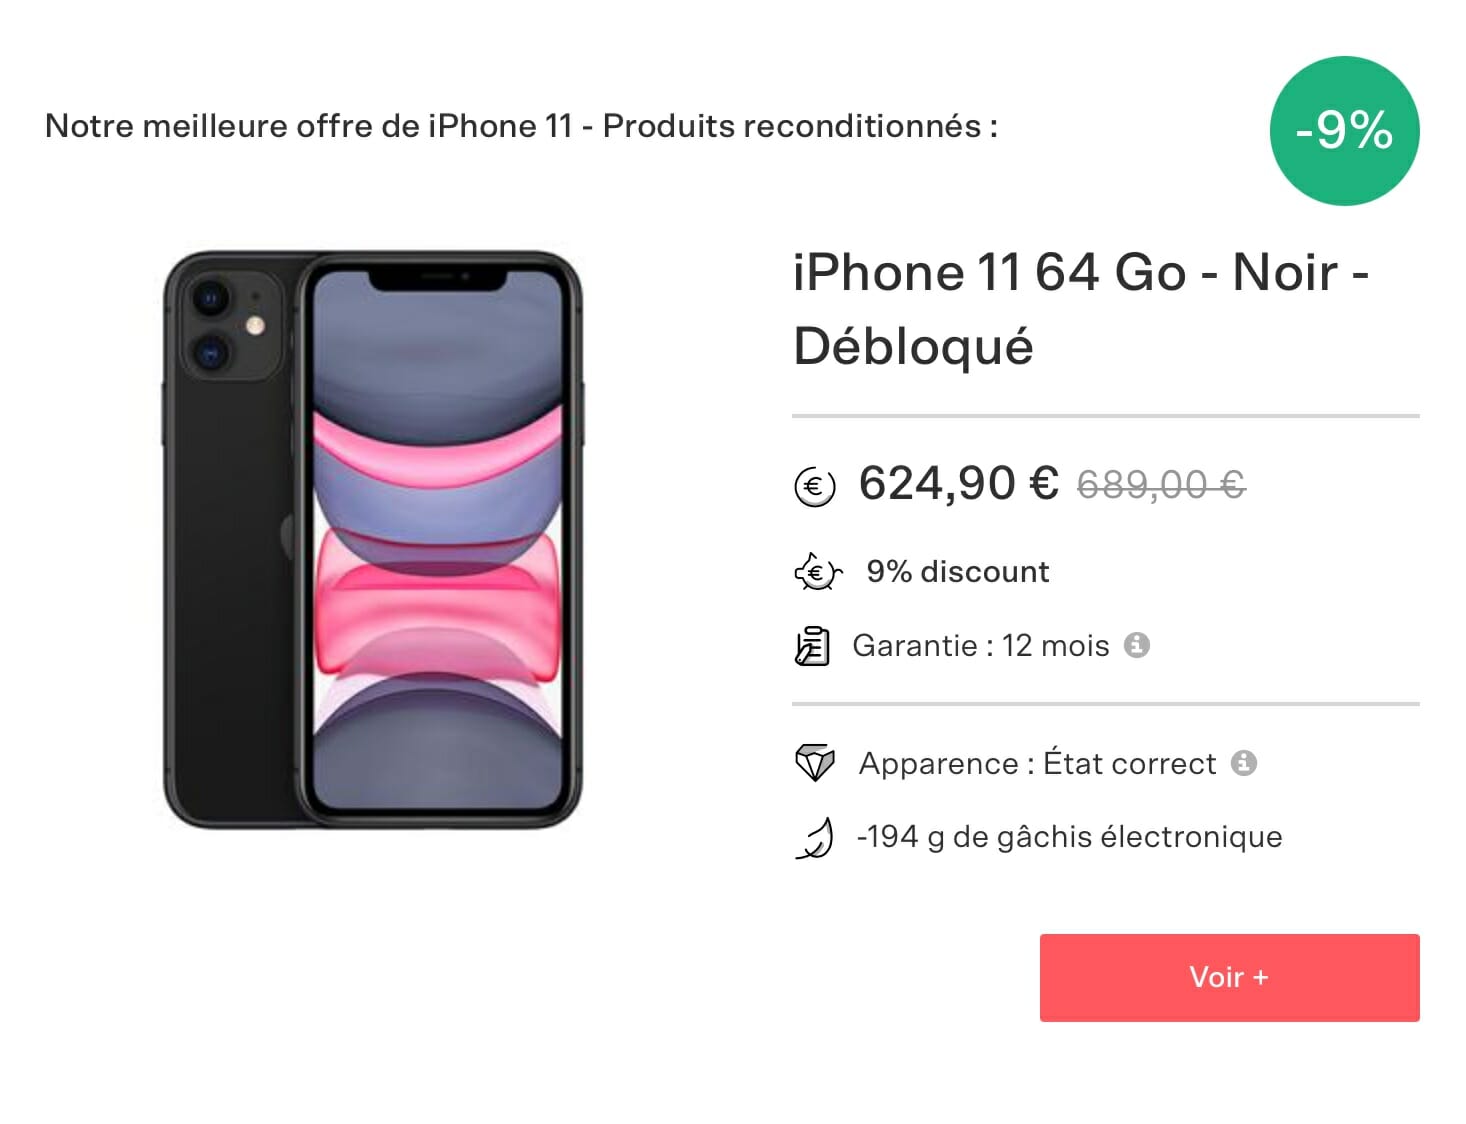1466x1124 pixels.
Task: Click the piggy bank discount icon
Action: click(x=817, y=572)
